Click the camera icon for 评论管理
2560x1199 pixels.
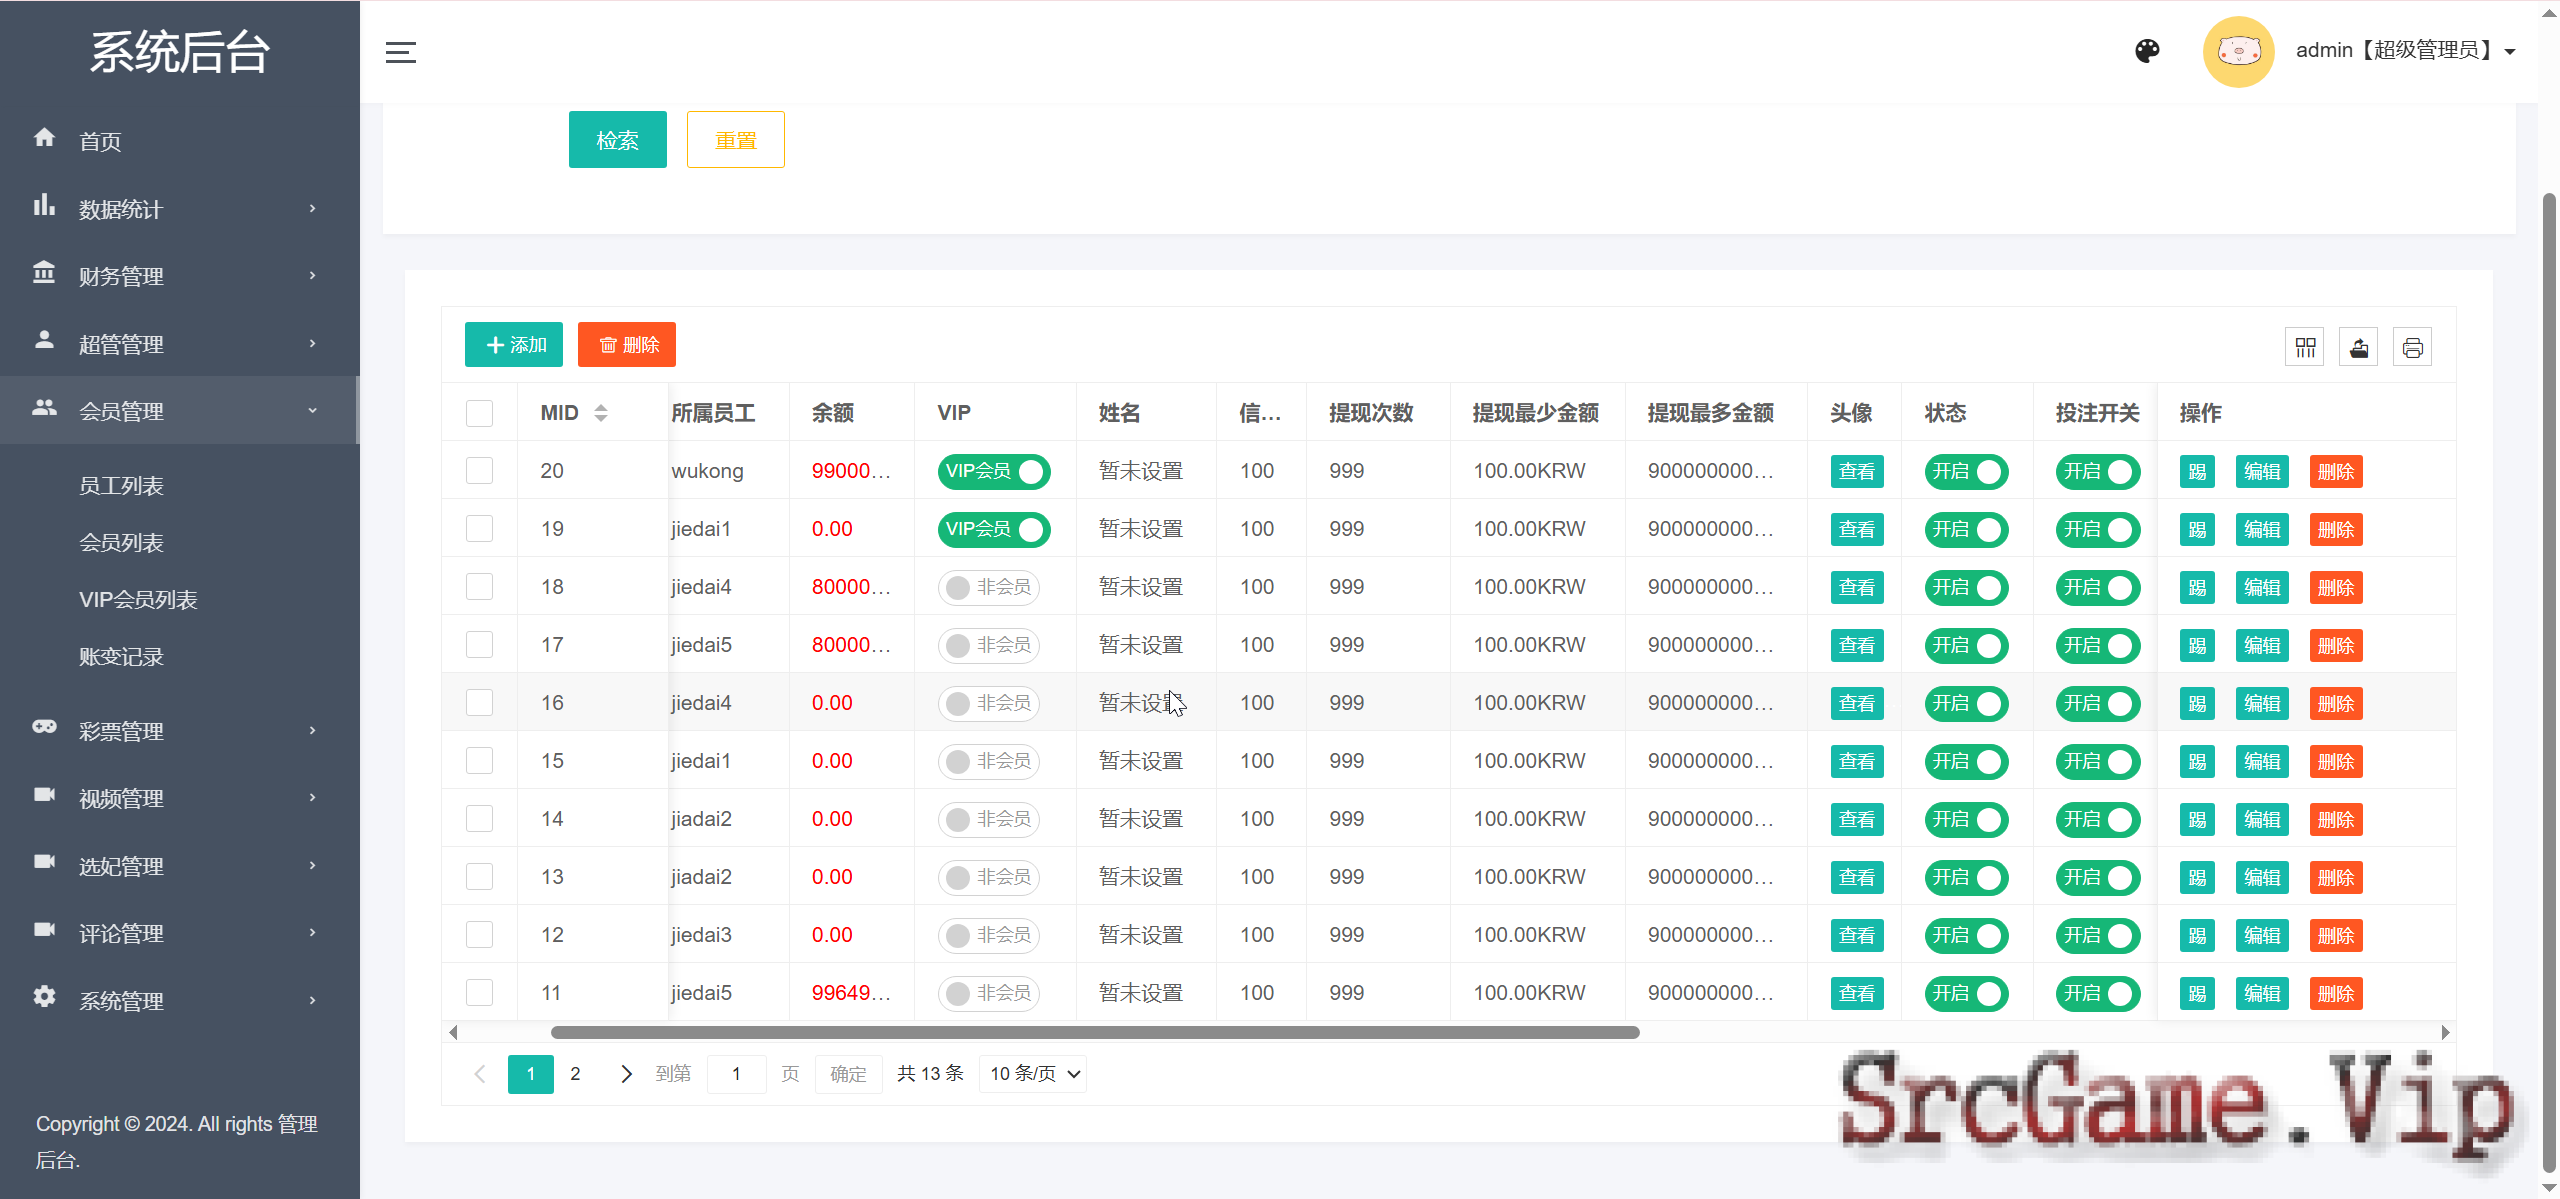click(44, 929)
